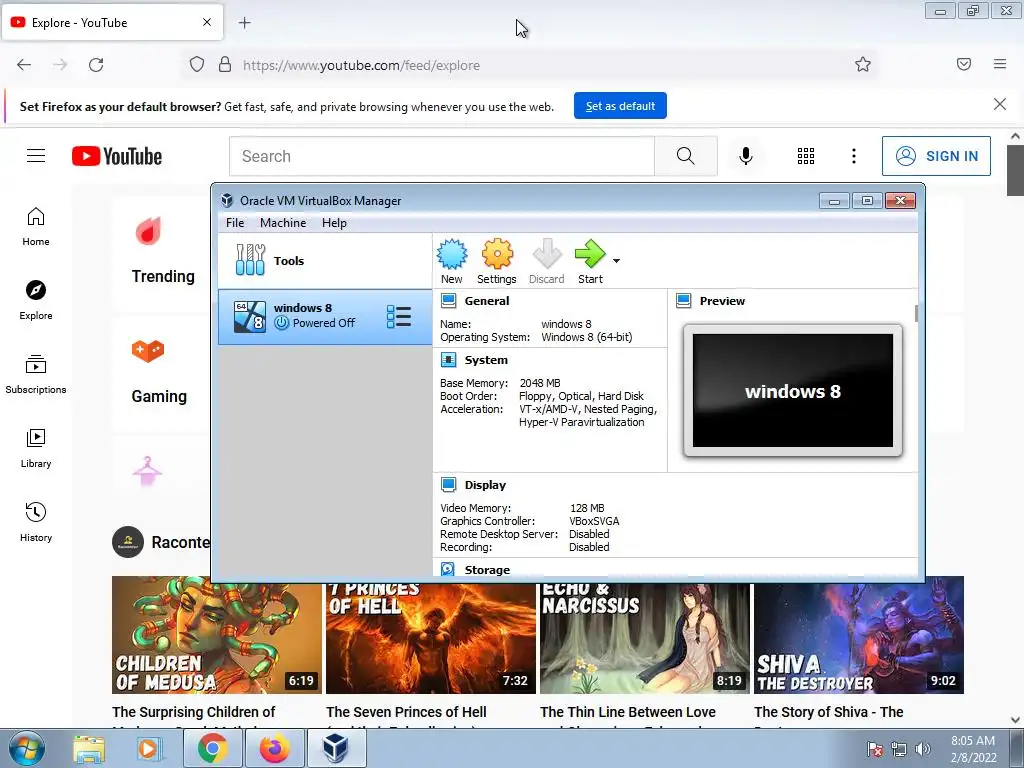Open Chrome from the taskbar
Screen dimensions: 1024x768
coord(213,748)
